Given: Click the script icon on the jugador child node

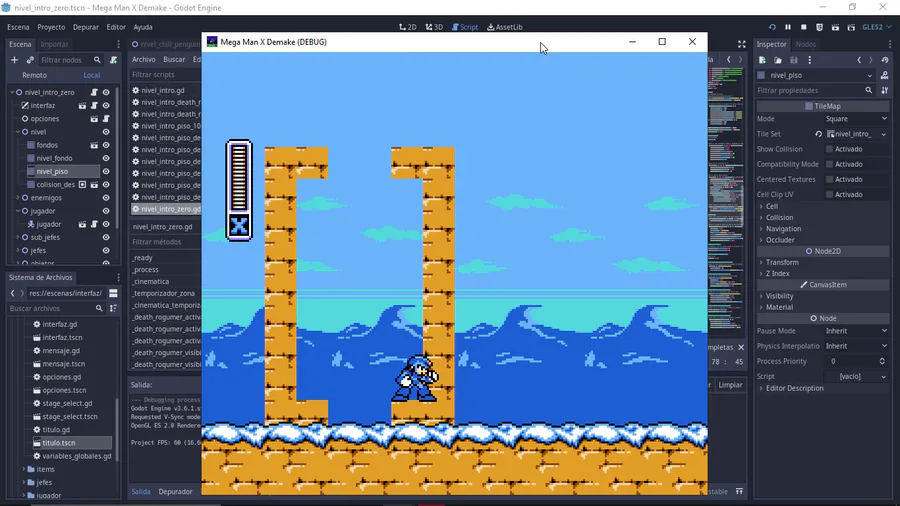Looking at the screenshot, I should click(x=94, y=224).
